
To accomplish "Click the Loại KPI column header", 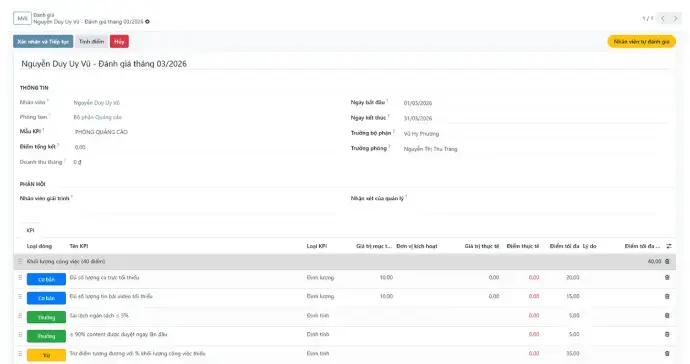I will pyautogui.click(x=317, y=246).
